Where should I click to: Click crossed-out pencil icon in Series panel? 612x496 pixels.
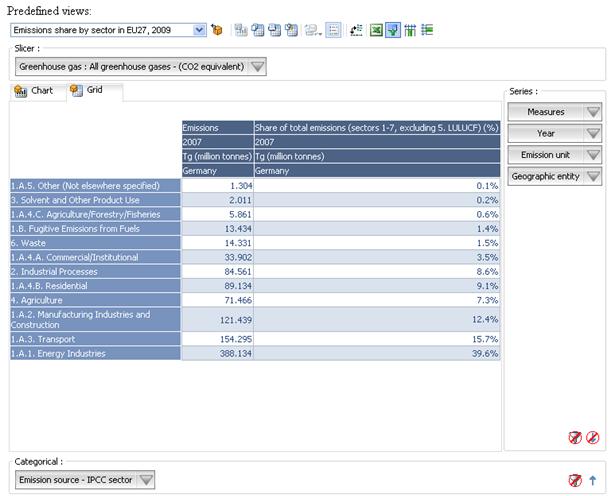pos(592,437)
